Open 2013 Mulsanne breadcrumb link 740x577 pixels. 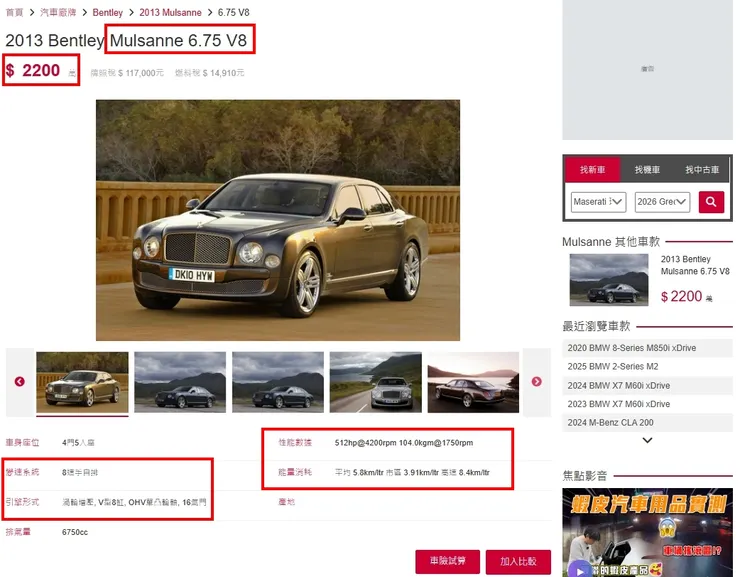tap(170, 12)
